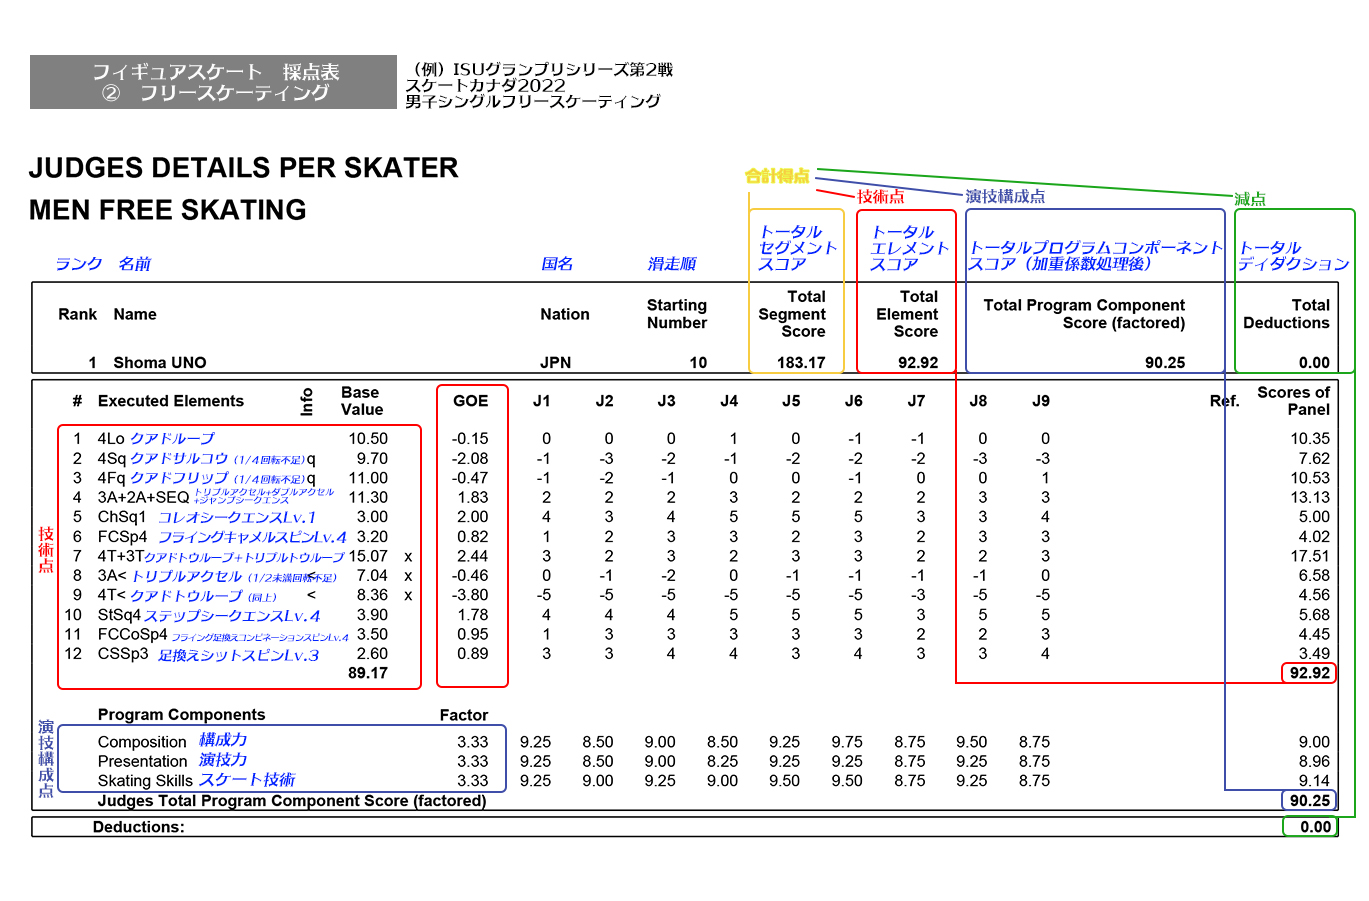Image resolution: width=1369 pixels, height=901 pixels.
Task: Click the panel score 17.51
Action: pos(1310,557)
